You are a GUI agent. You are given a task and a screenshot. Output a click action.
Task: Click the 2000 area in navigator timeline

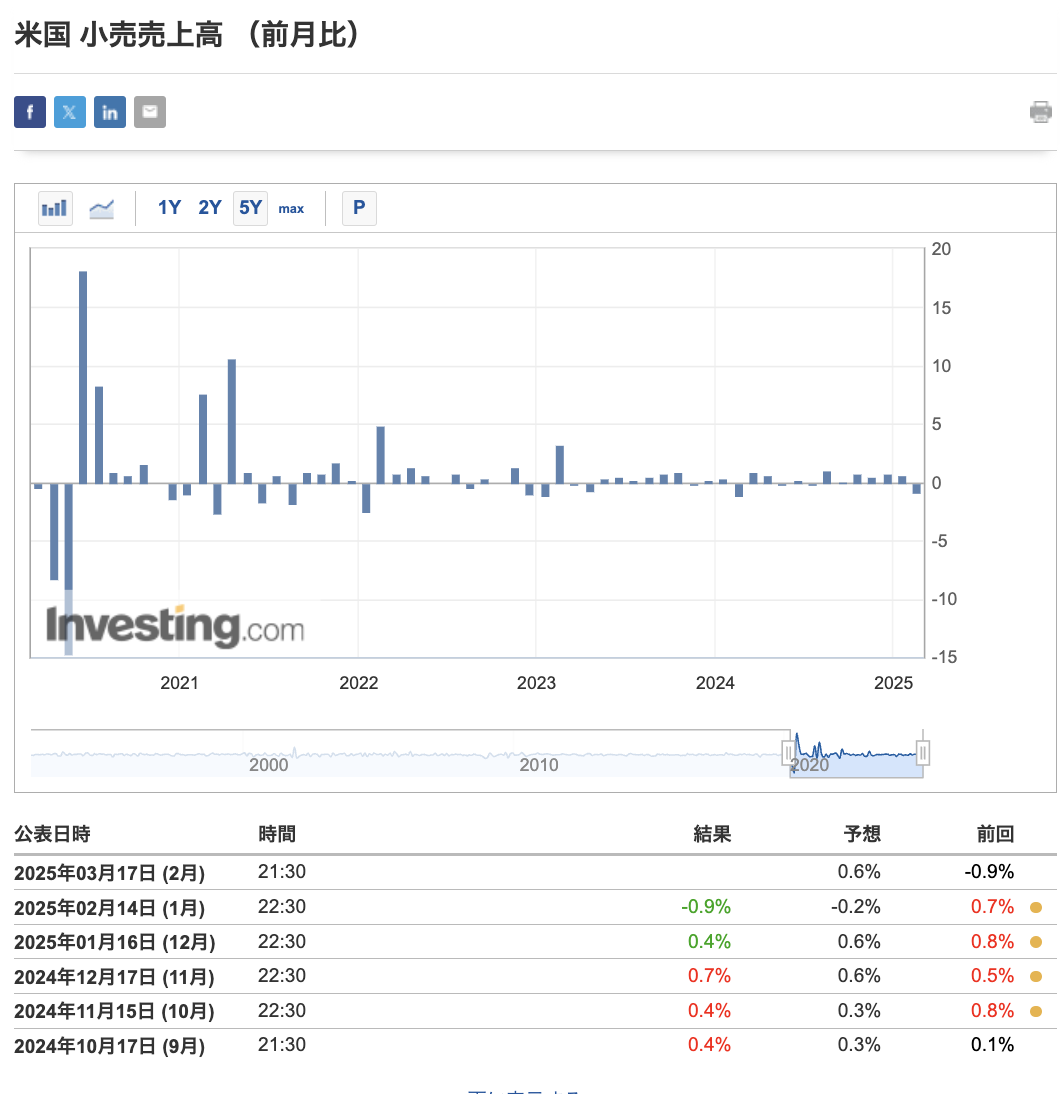pos(269,765)
